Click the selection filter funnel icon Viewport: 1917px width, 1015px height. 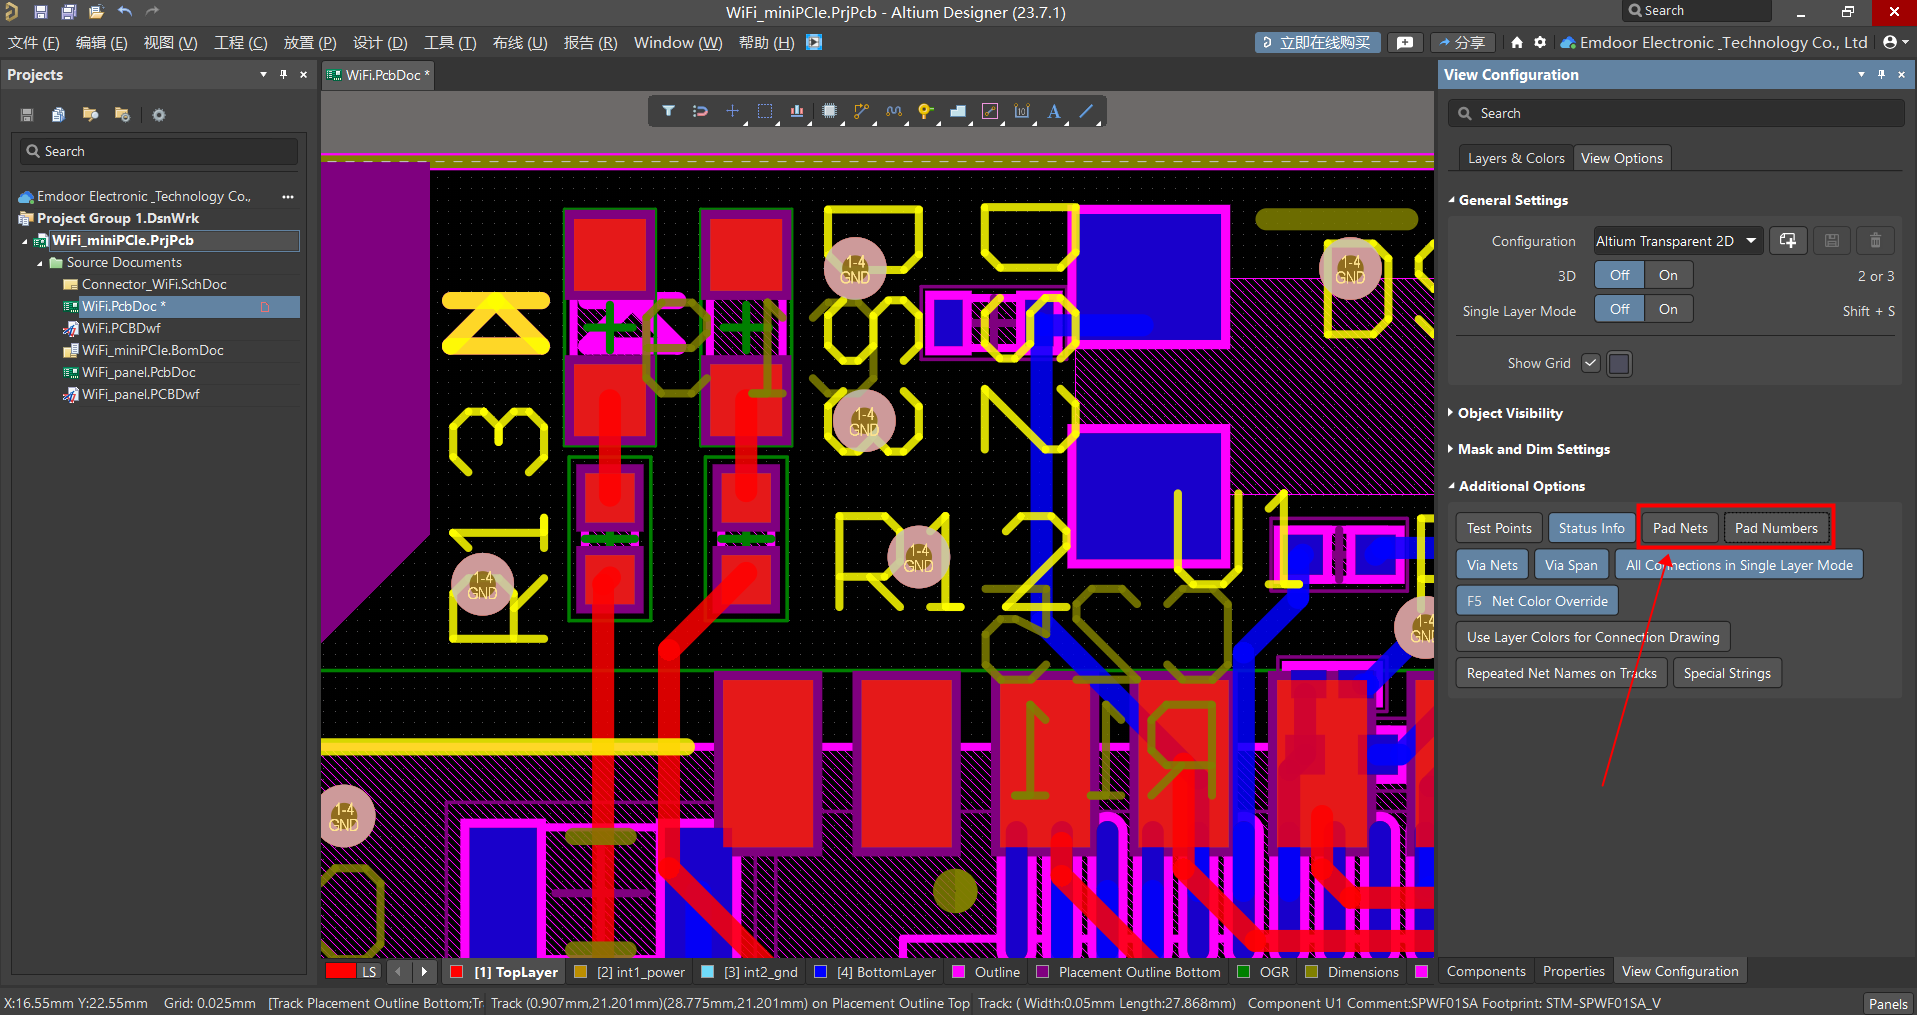tap(668, 111)
